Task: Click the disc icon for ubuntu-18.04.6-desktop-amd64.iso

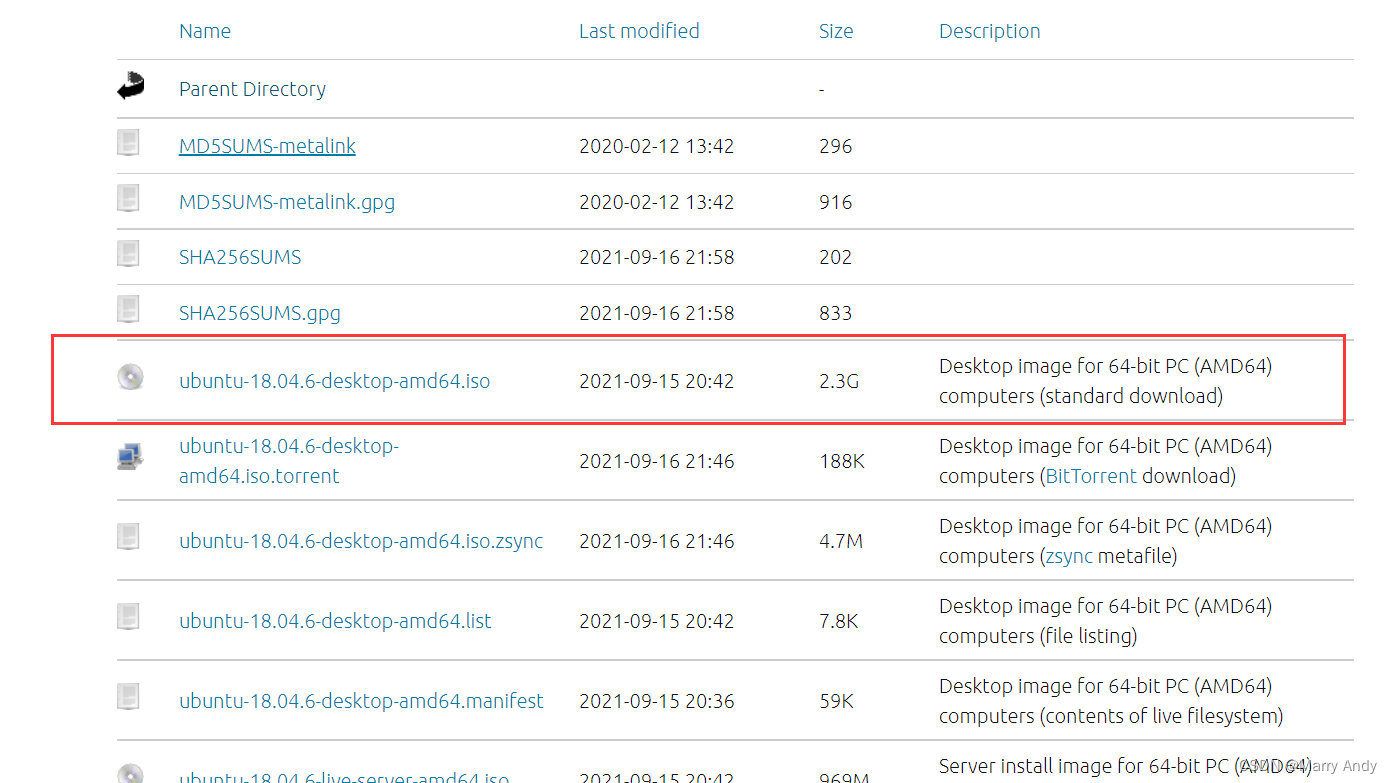Action: tap(130, 377)
